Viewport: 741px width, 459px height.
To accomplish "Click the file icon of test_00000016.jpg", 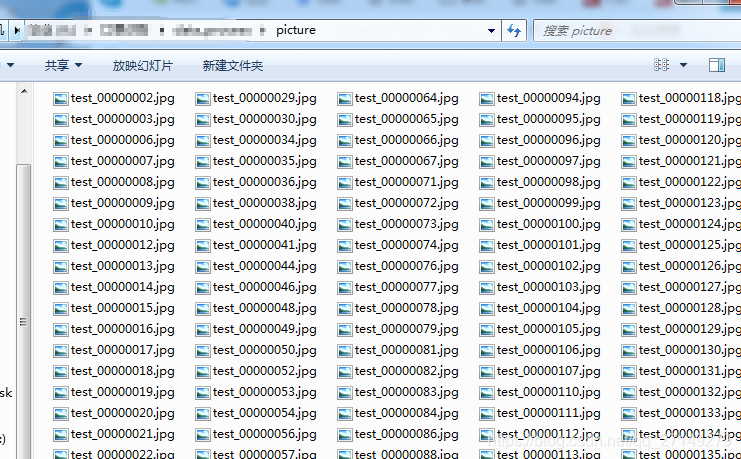I will tap(60, 329).
